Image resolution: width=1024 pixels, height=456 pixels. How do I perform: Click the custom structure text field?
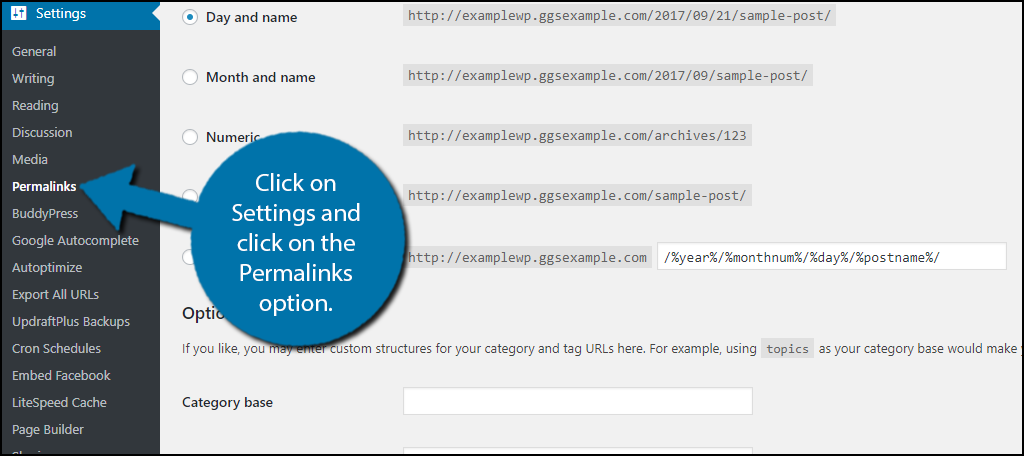pyautogui.click(x=830, y=257)
